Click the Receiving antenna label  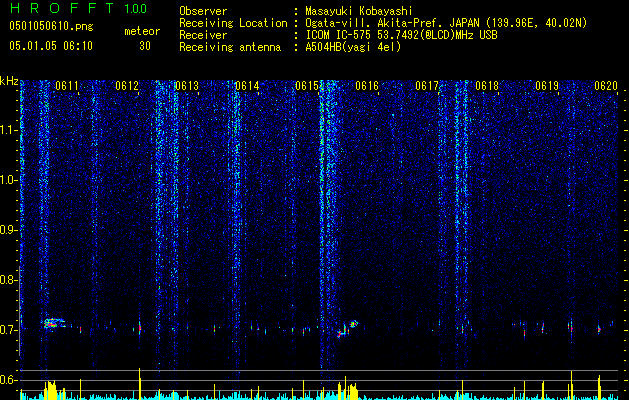pyautogui.click(x=230, y=47)
